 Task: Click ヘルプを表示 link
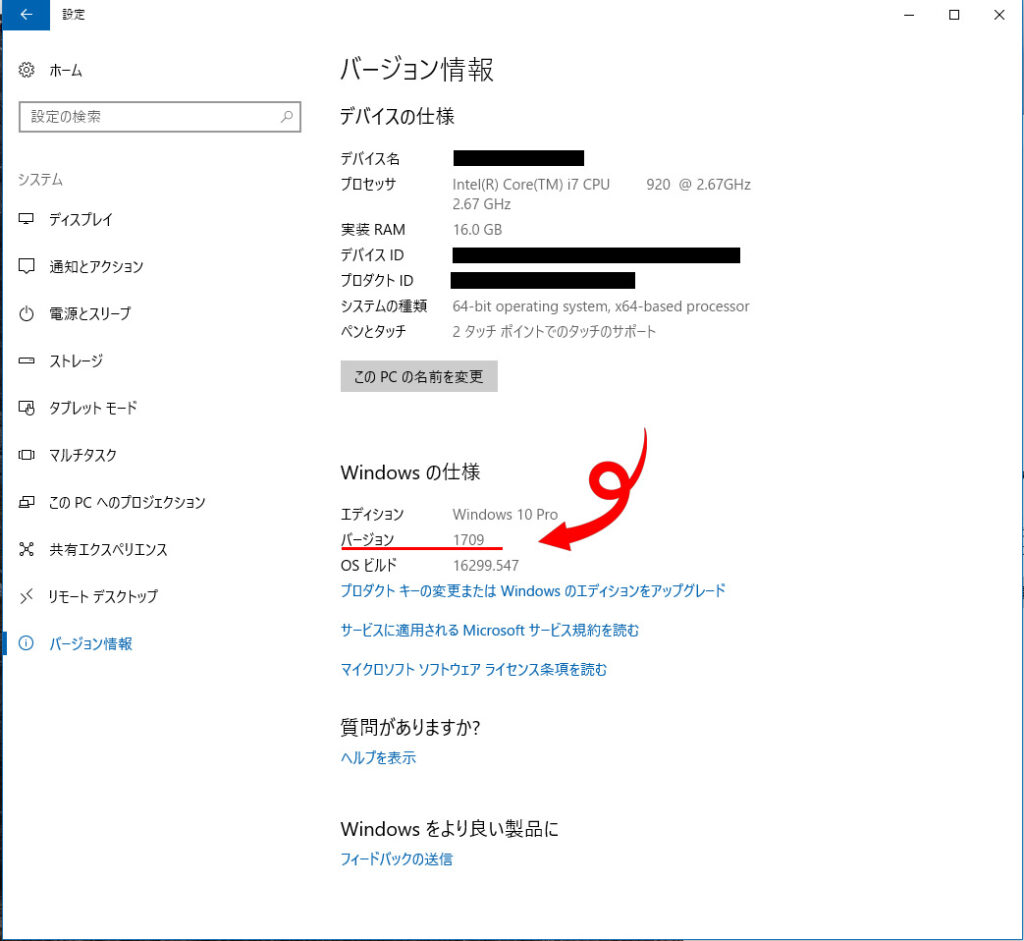[x=378, y=758]
